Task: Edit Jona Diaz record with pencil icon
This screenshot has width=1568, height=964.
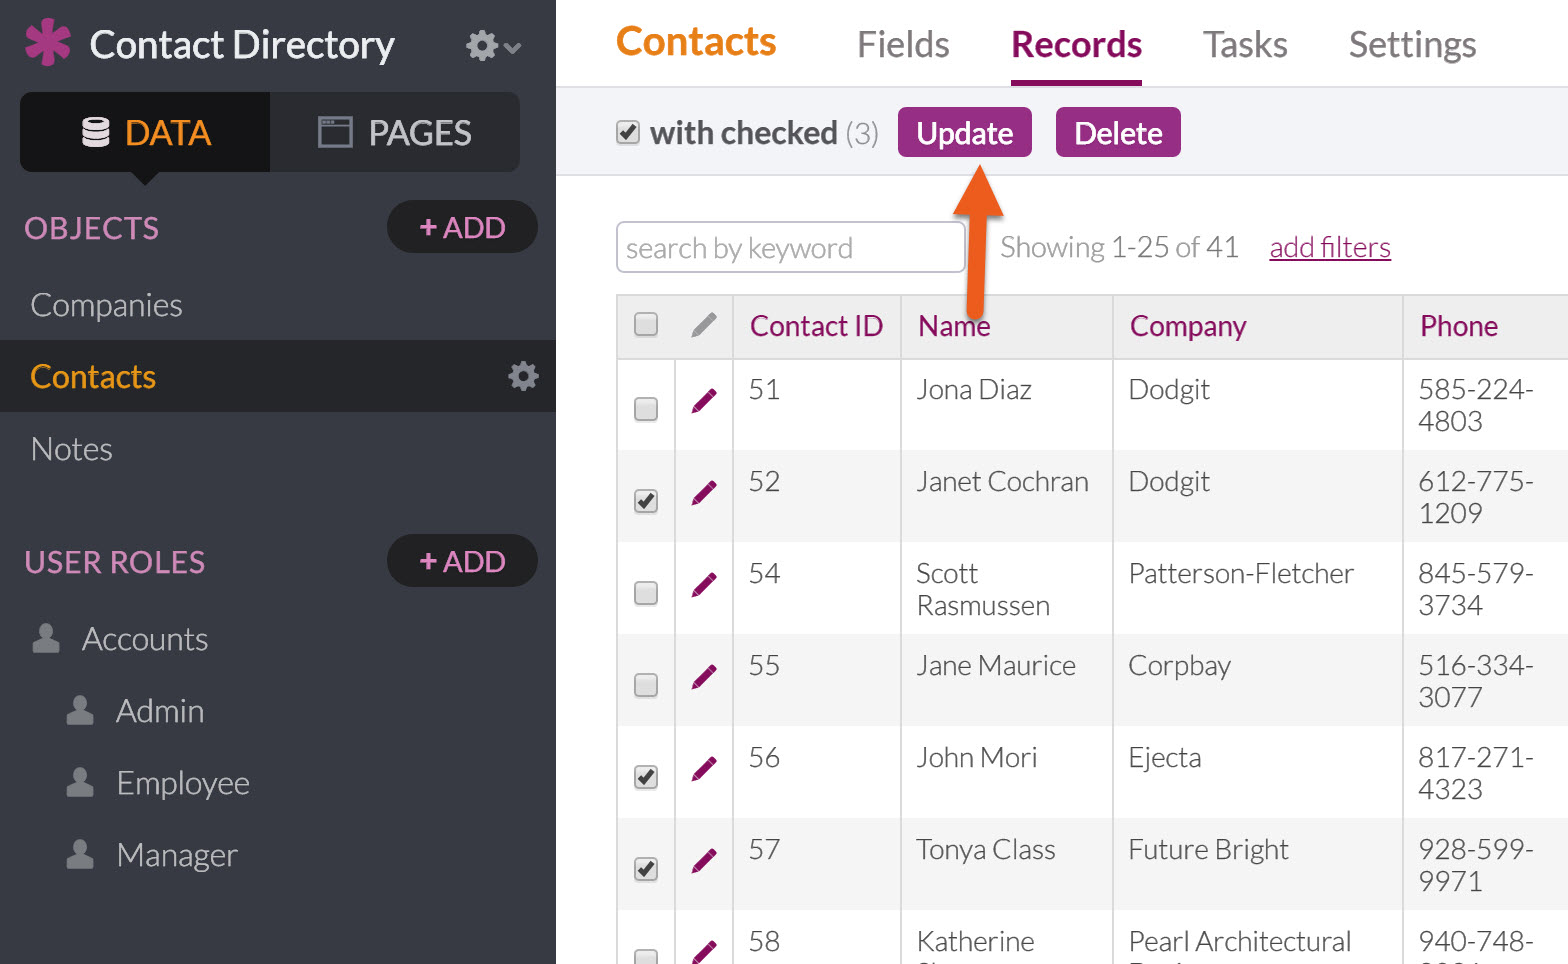Action: pos(704,401)
